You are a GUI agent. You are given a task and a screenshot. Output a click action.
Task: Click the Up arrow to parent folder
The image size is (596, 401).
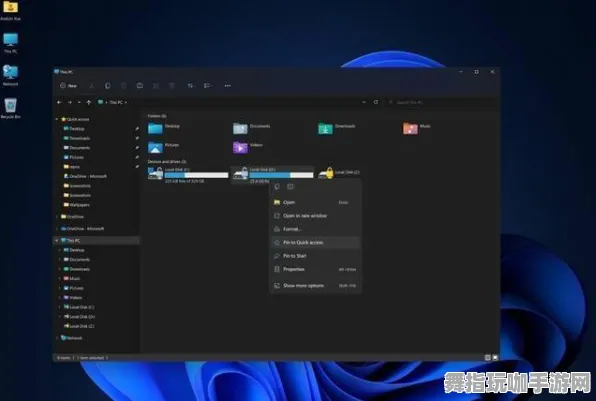point(89,102)
